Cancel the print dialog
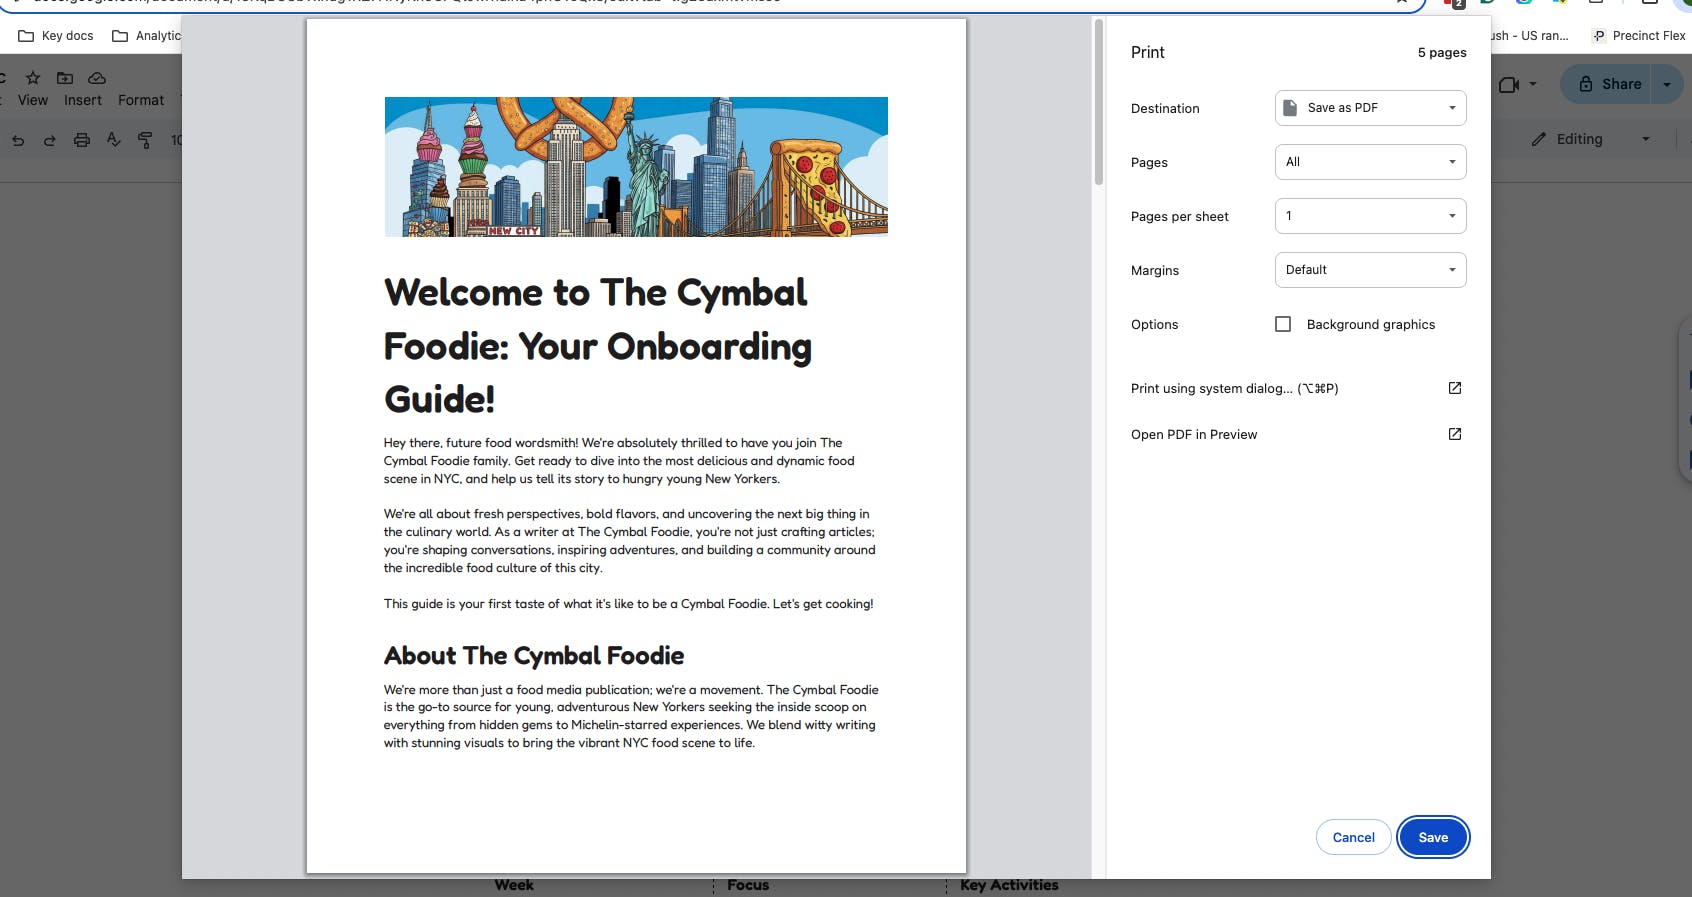The height and width of the screenshot is (897, 1692). click(x=1353, y=838)
